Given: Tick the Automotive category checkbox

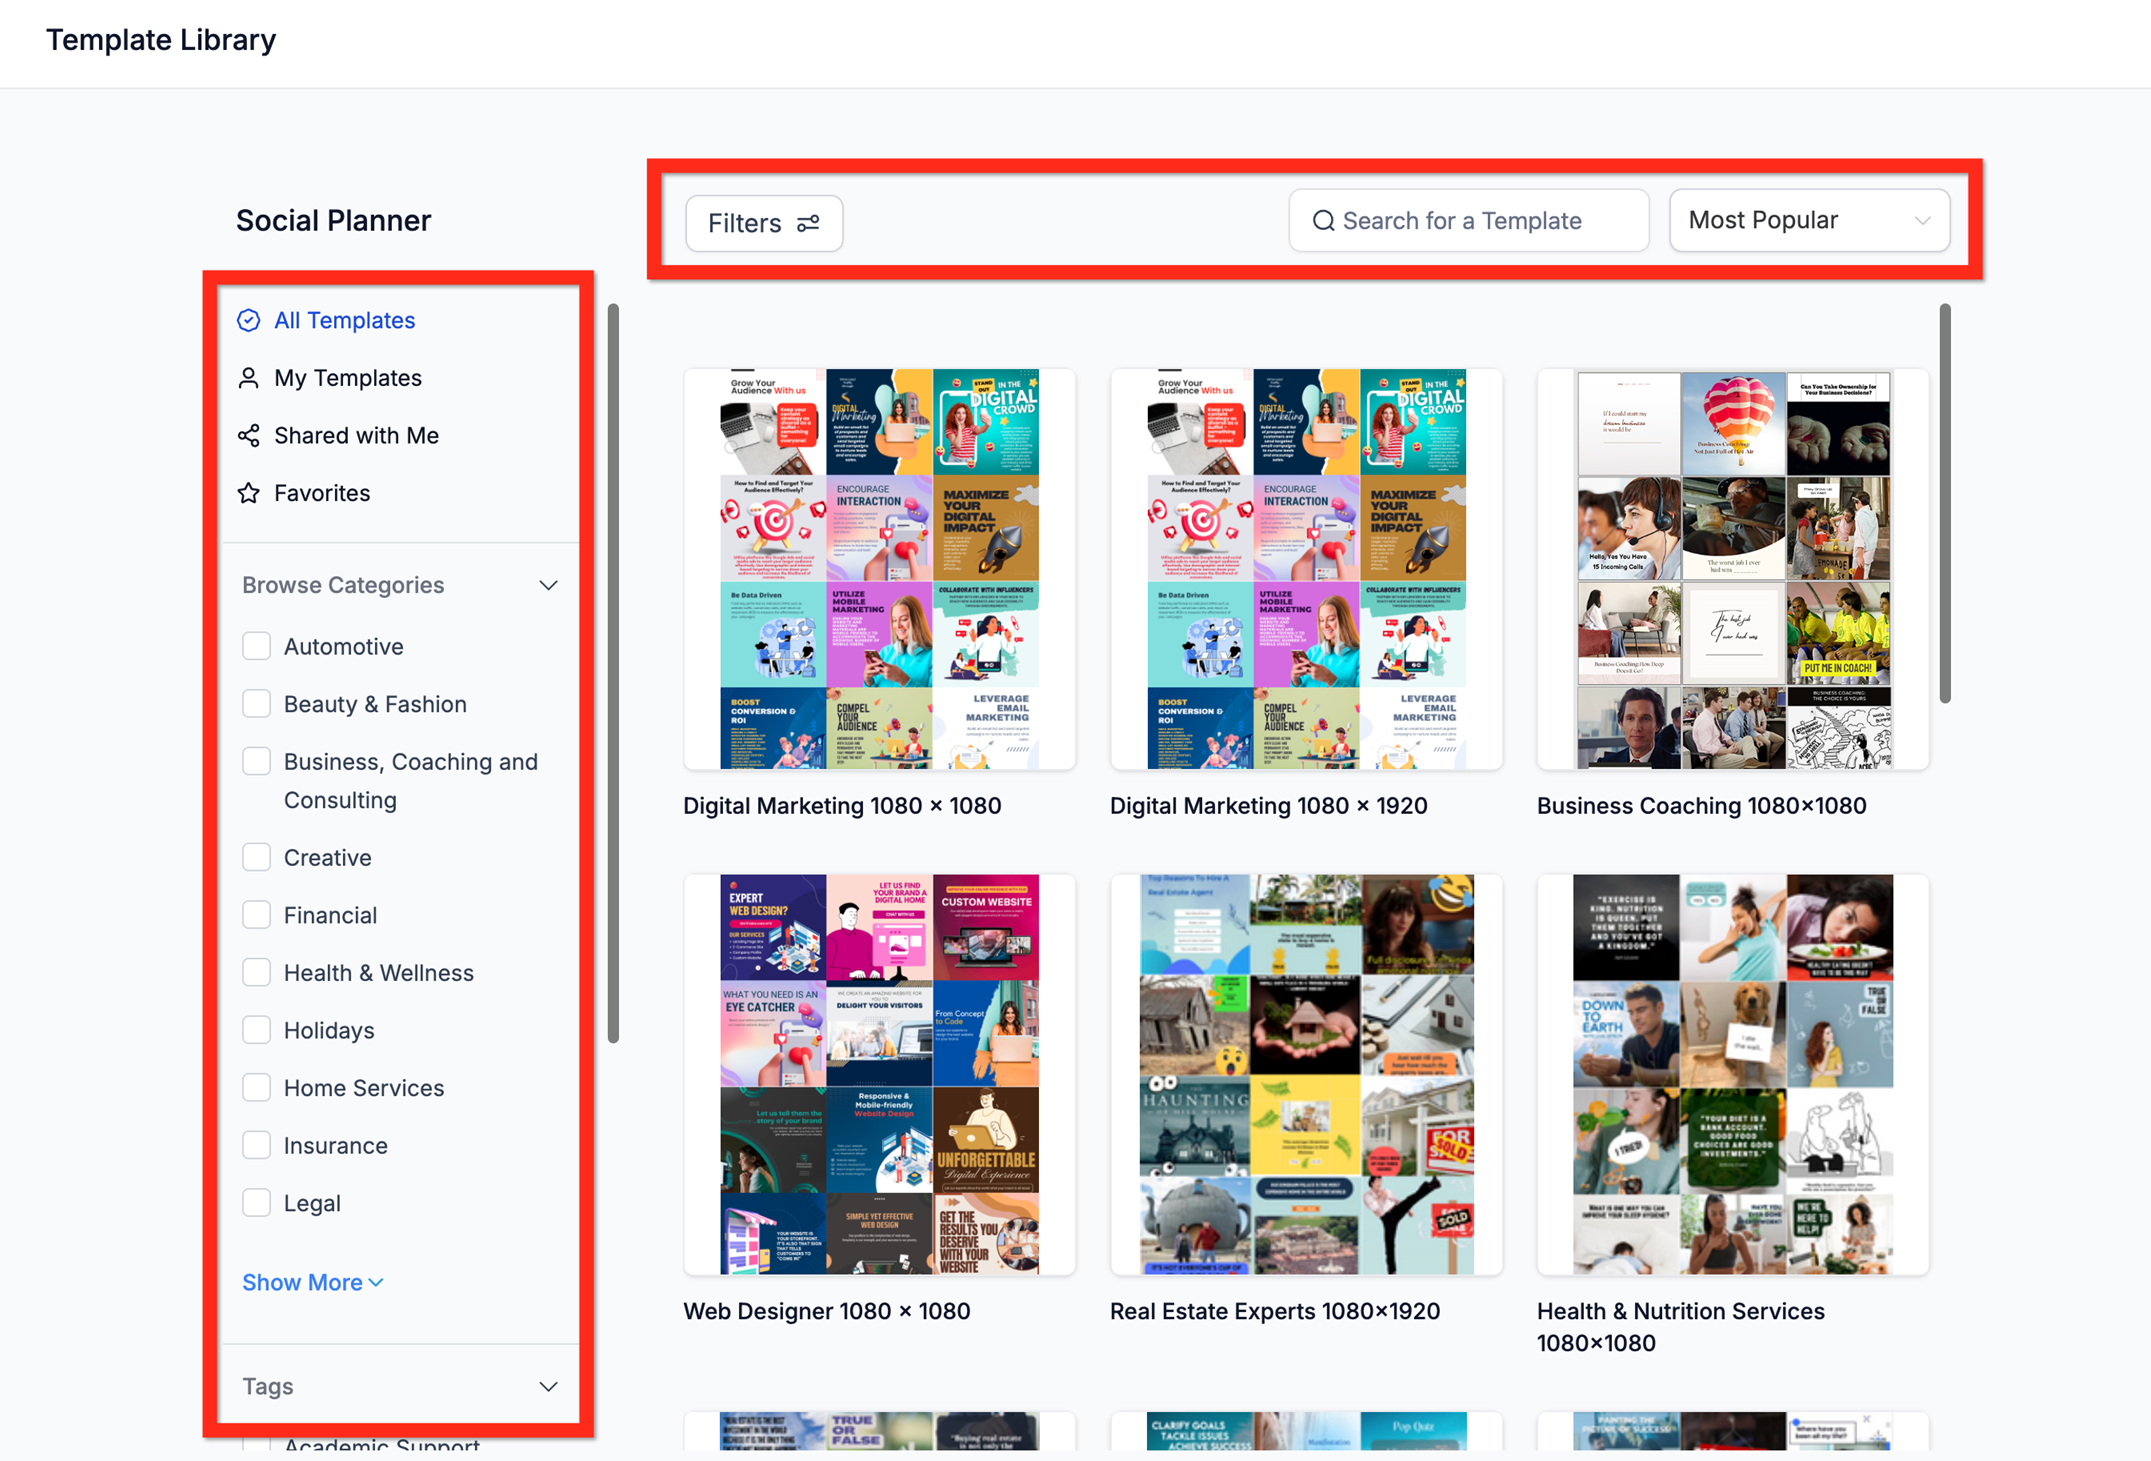Looking at the screenshot, I should tap(256, 646).
